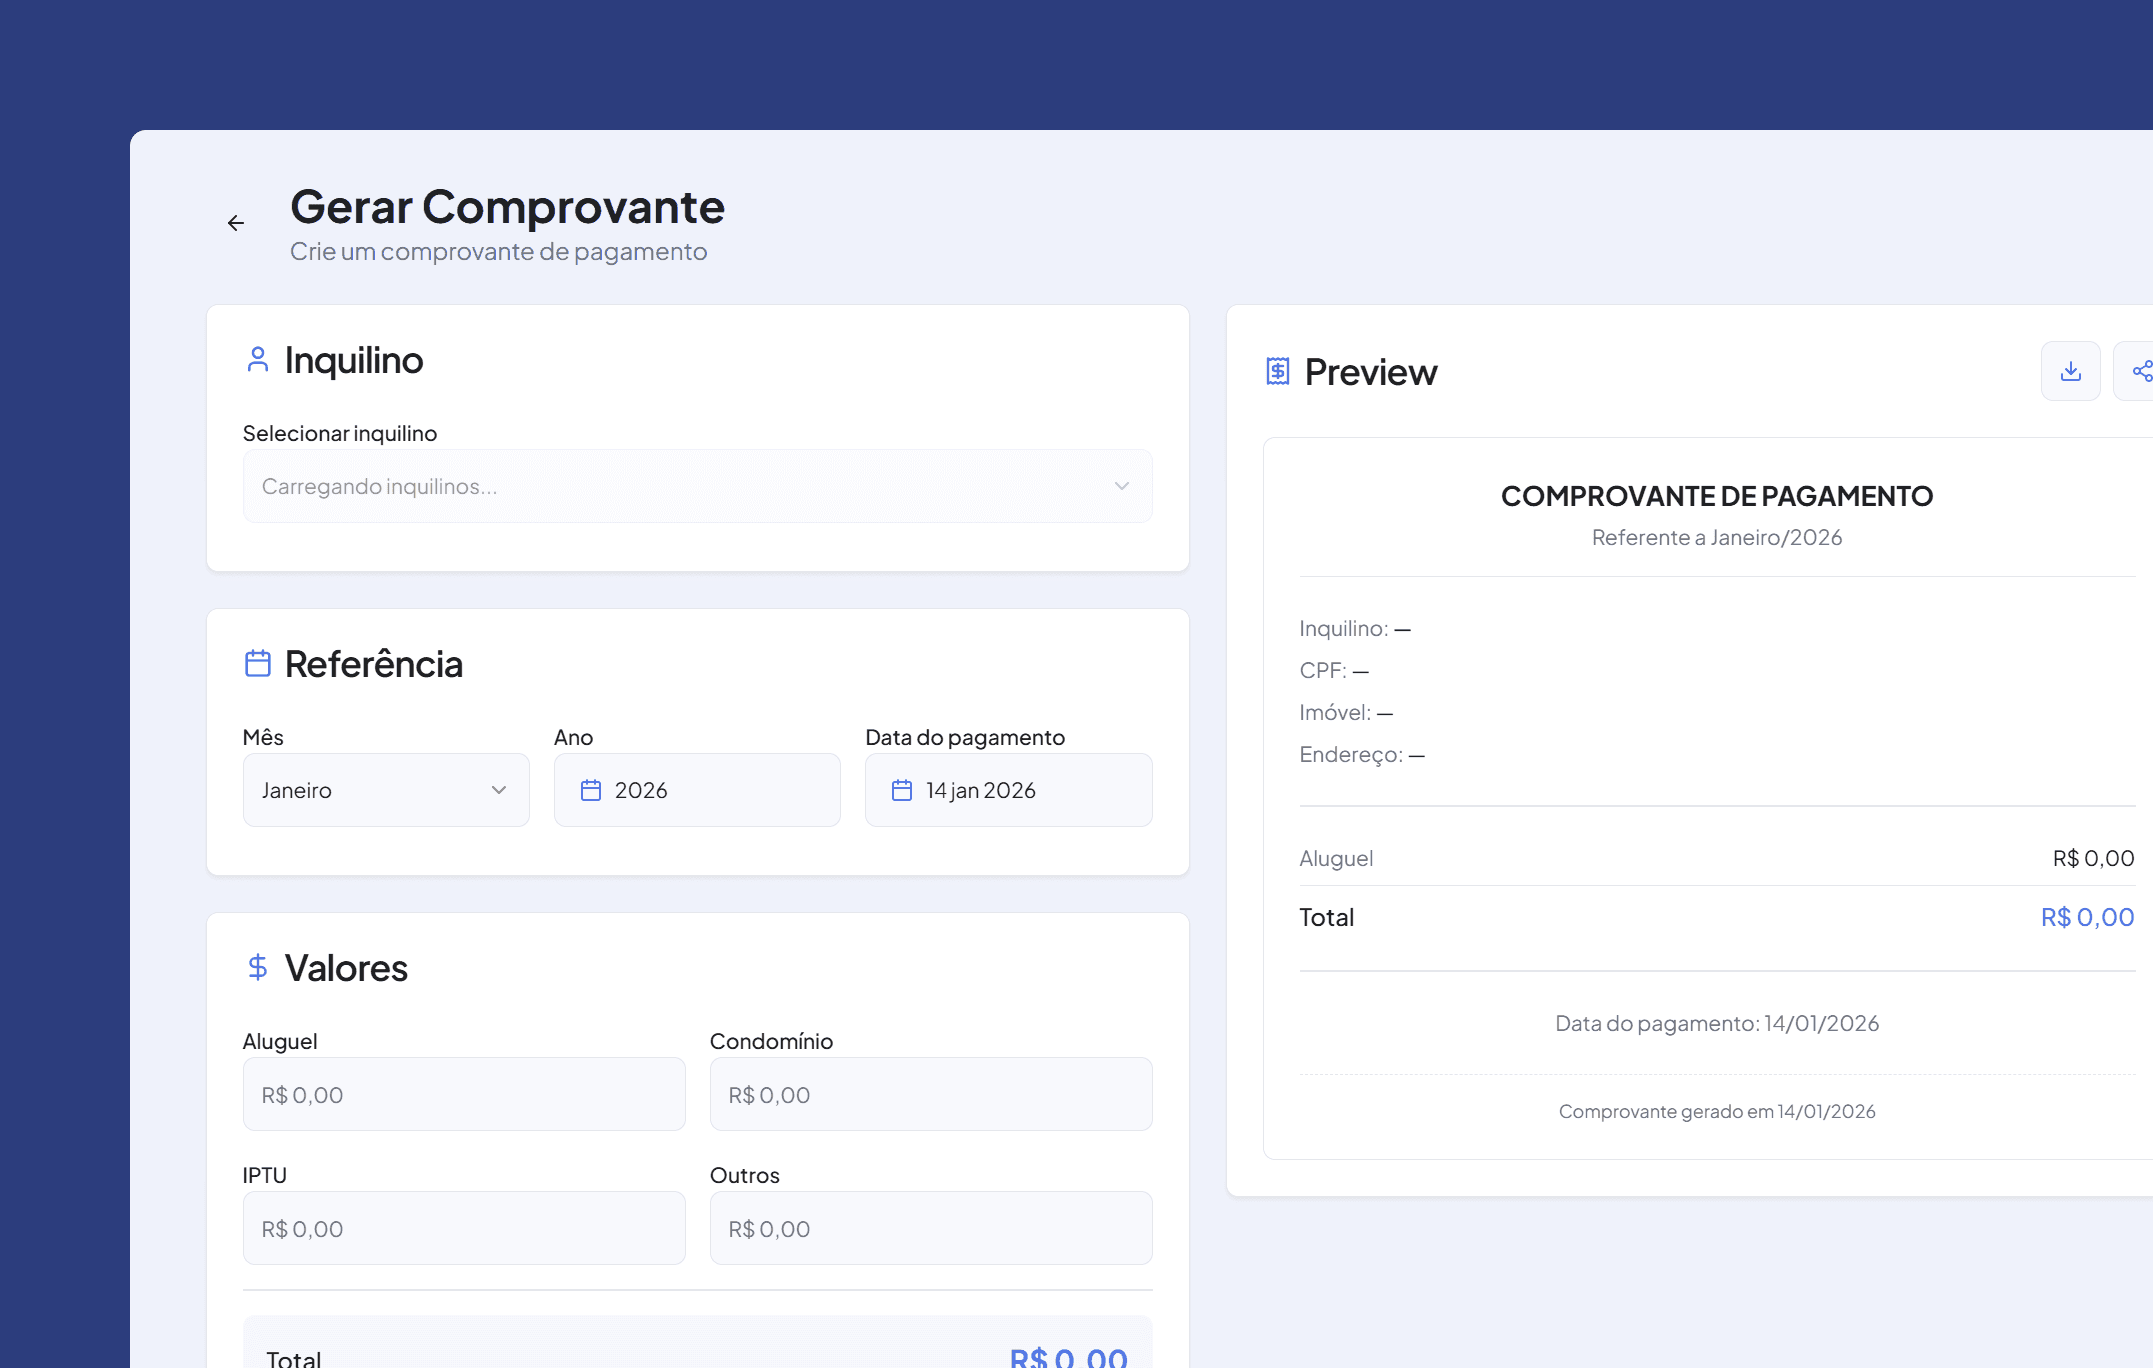Click the back arrow icon

(236, 223)
